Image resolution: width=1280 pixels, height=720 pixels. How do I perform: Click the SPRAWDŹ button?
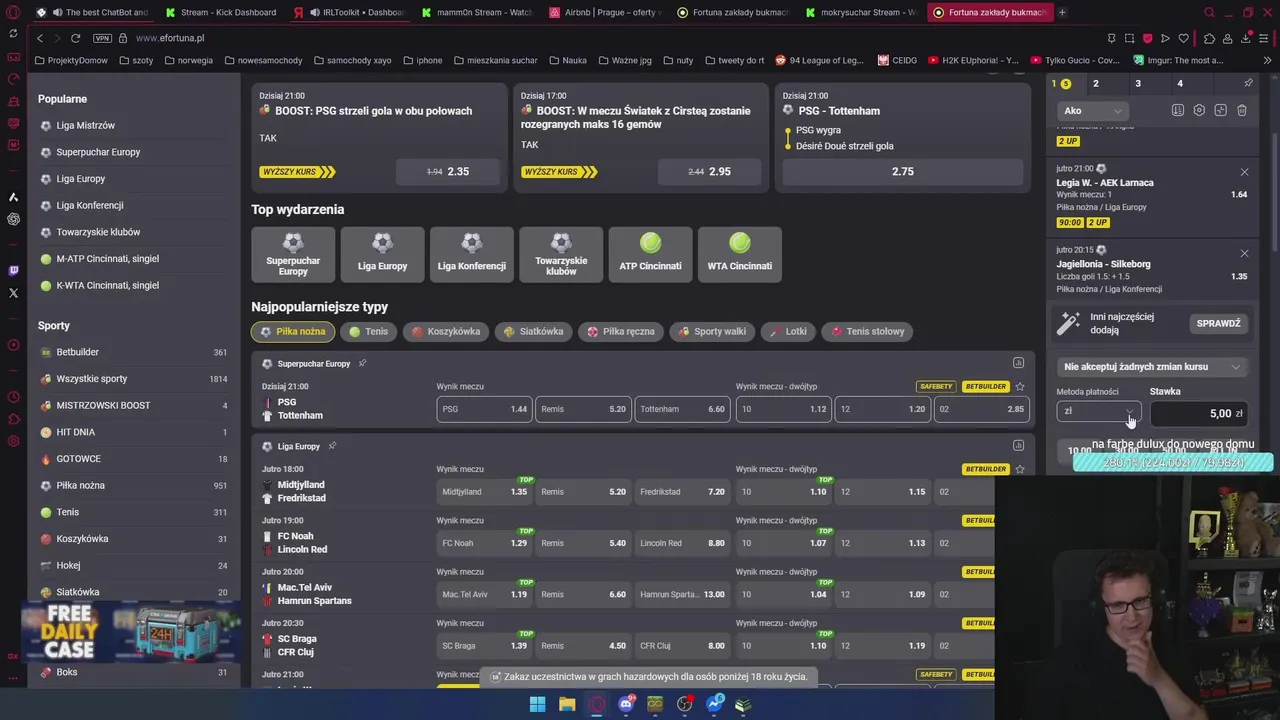pyautogui.click(x=1218, y=323)
